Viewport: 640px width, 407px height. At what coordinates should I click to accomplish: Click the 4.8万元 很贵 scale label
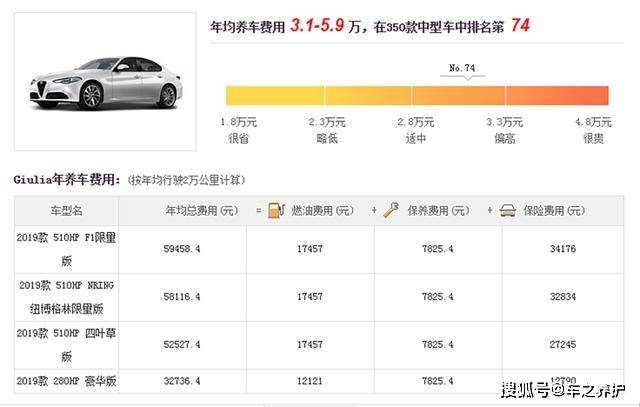tap(593, 130)
